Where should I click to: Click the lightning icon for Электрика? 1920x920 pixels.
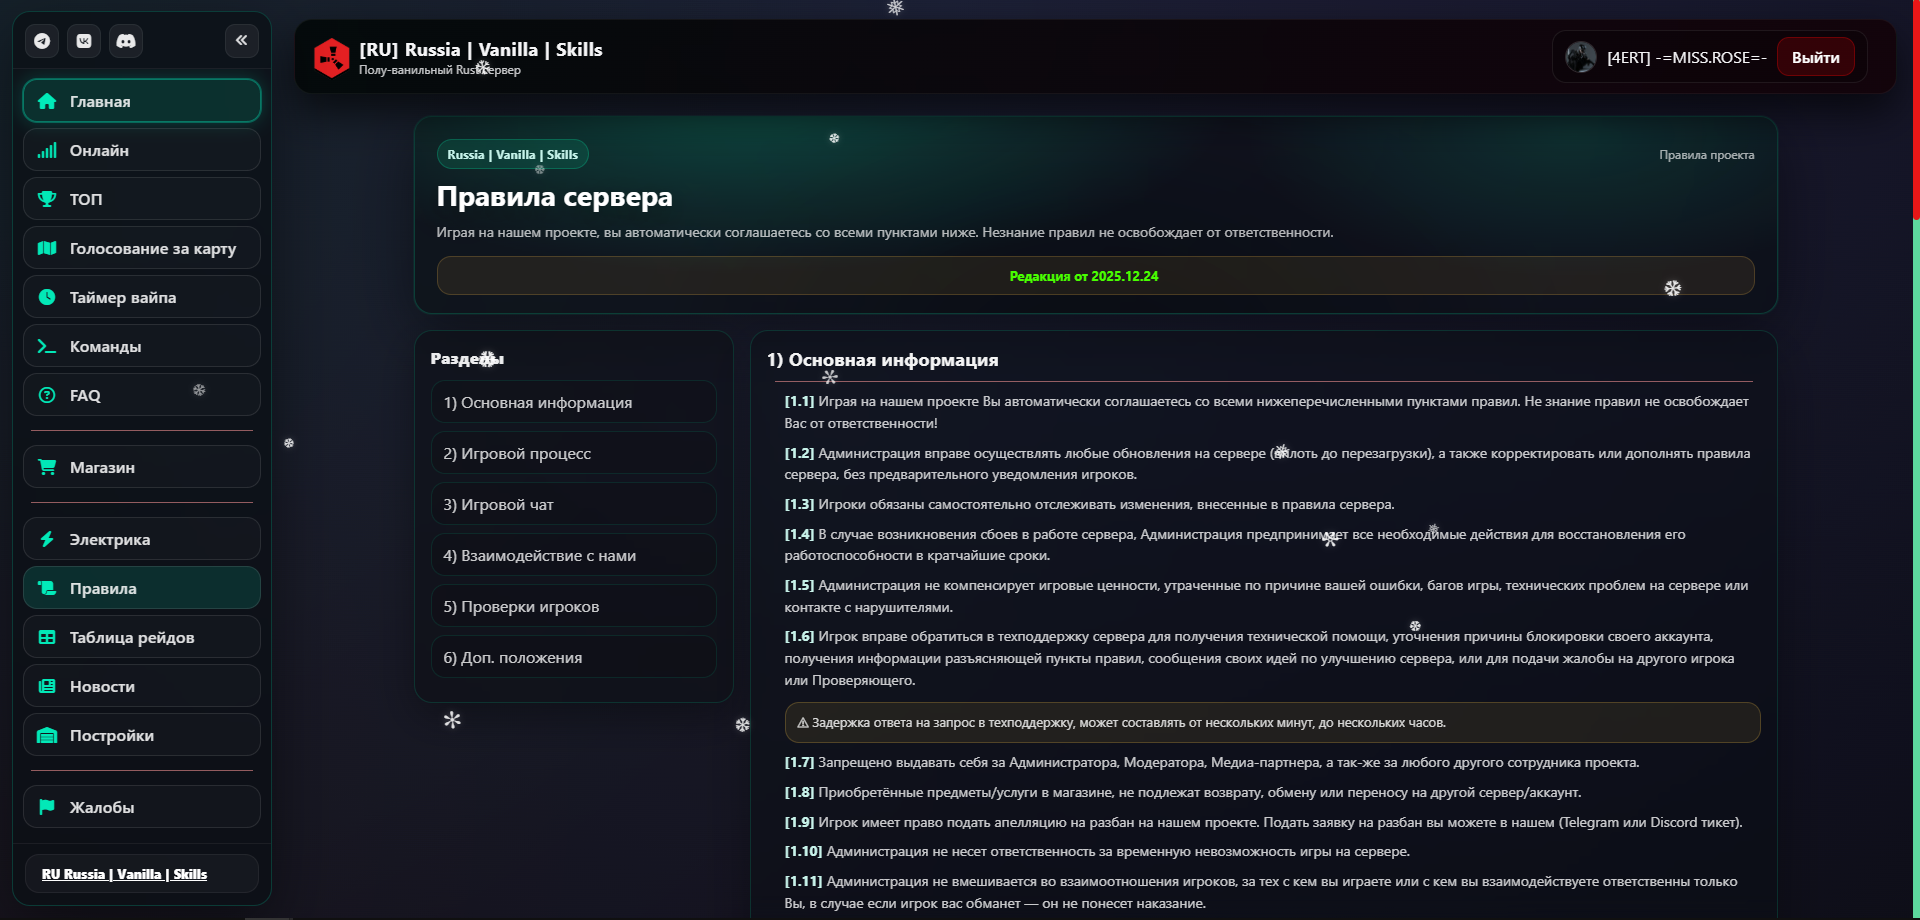(47, 539)
